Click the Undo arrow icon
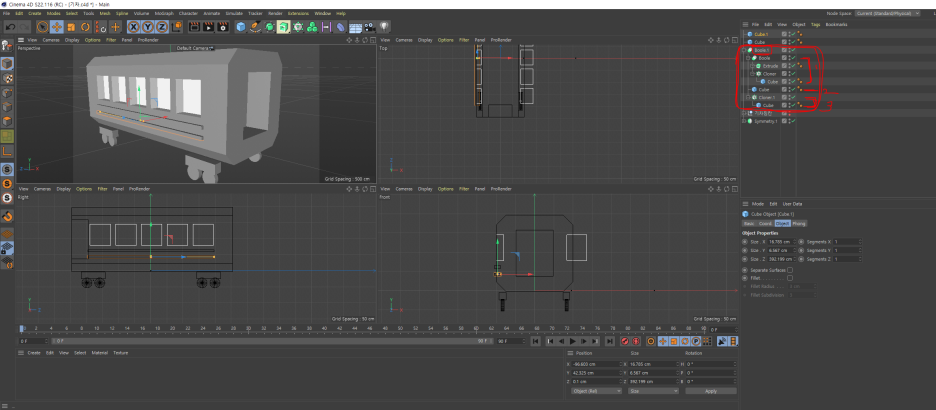The height and width of the screenshot is (410, 936). coord(10,27)
